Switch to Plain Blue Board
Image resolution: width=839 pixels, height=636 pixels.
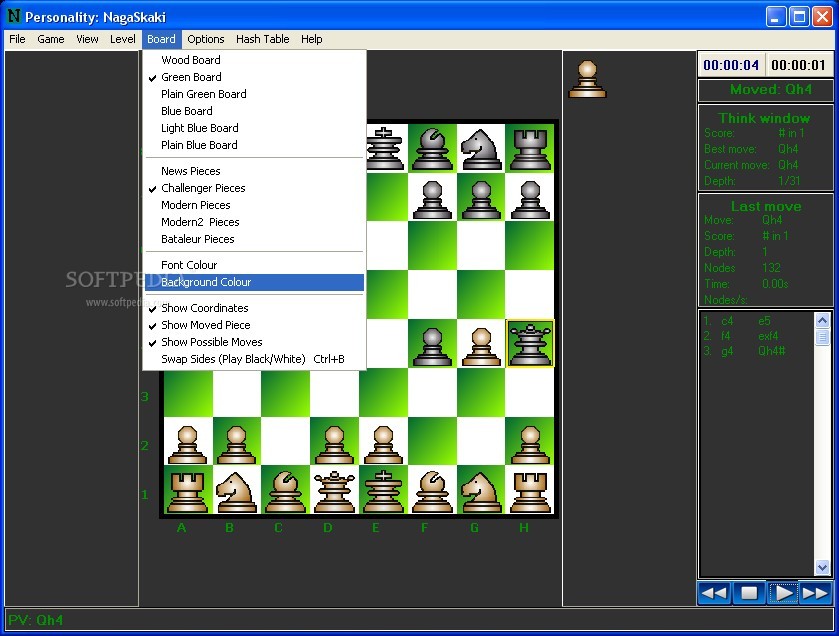255,145
